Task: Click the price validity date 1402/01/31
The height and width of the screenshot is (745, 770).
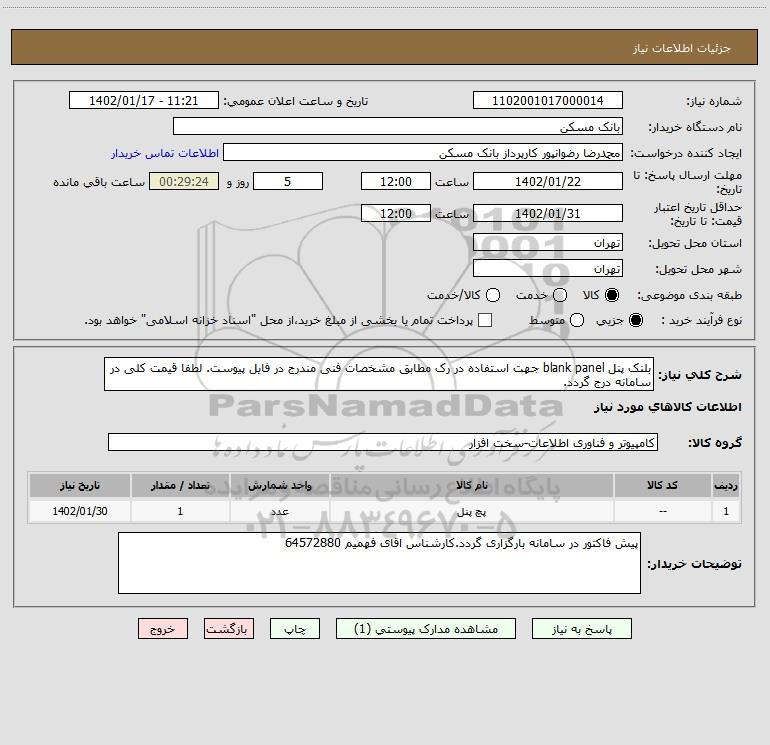Action: point(548,213)
